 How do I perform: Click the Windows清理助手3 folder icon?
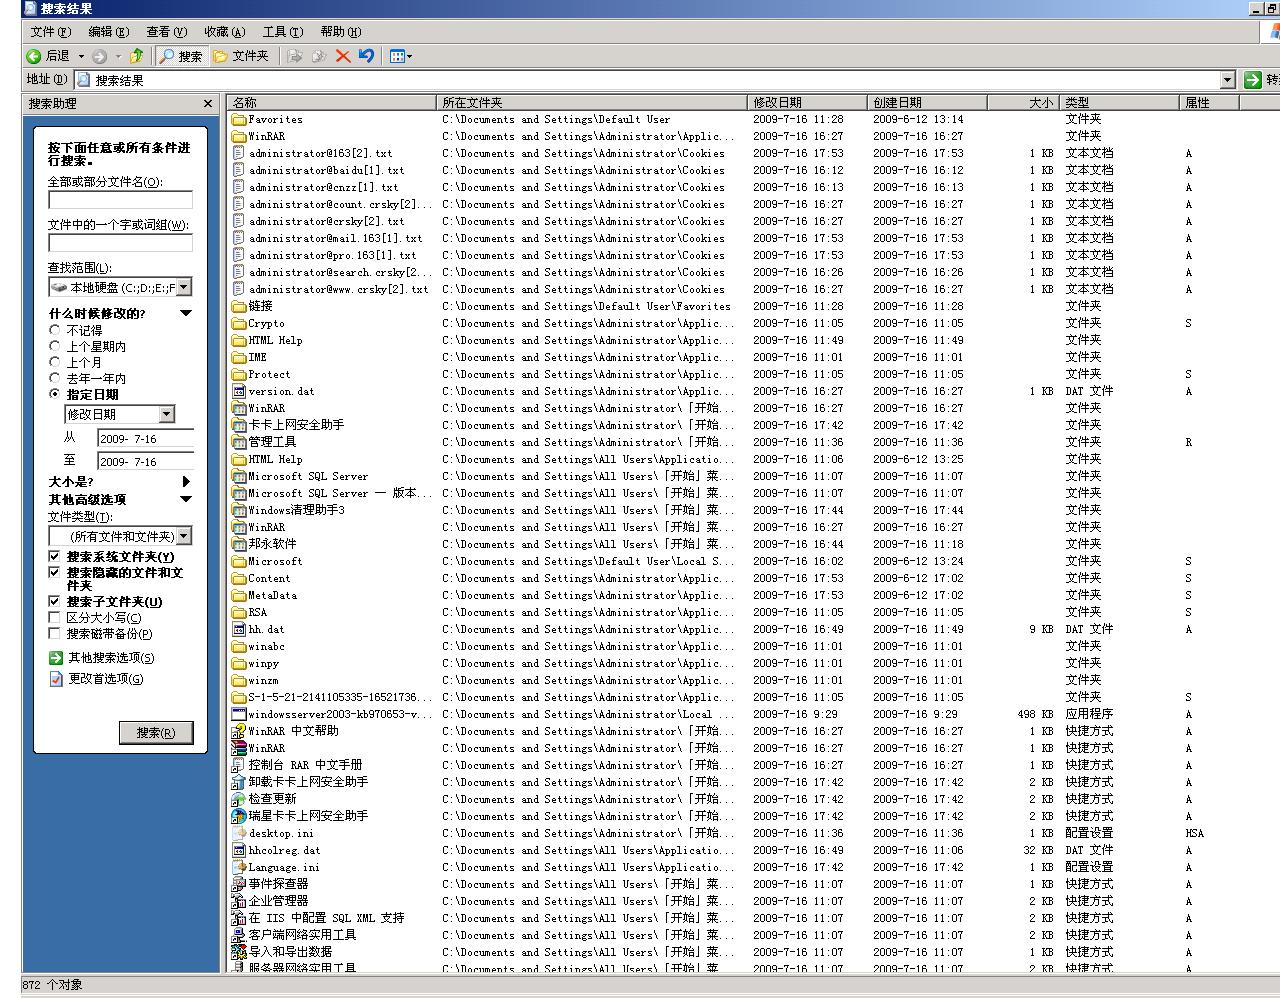239,510
